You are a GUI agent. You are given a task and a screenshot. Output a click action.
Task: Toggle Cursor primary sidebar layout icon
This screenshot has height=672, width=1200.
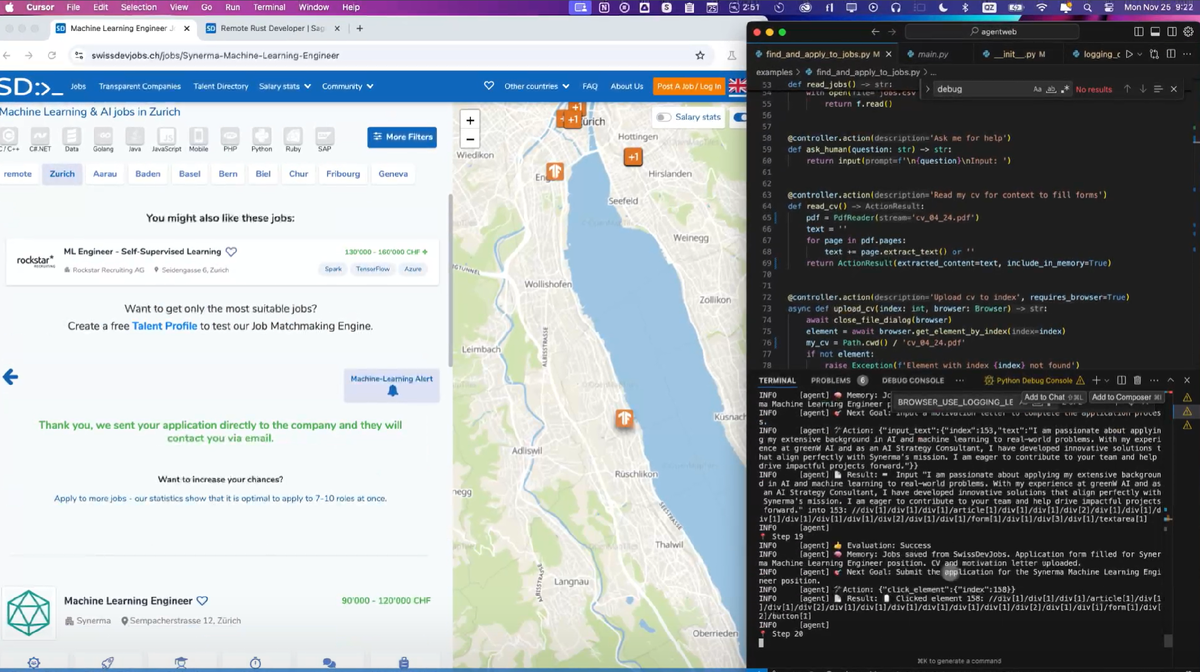coord(1139,32)
